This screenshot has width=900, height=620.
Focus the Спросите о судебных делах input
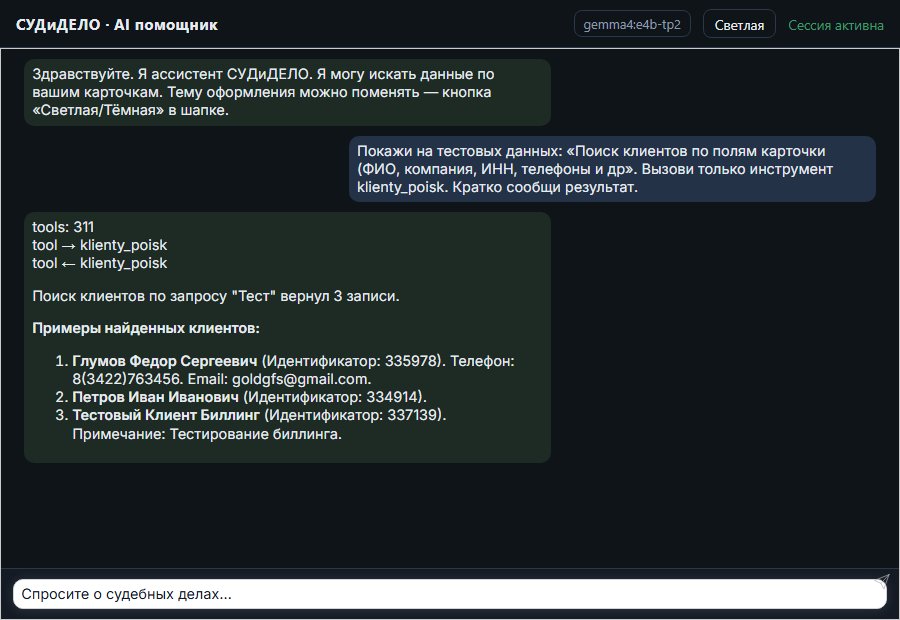pyautogui.click(x=449, y=594)
